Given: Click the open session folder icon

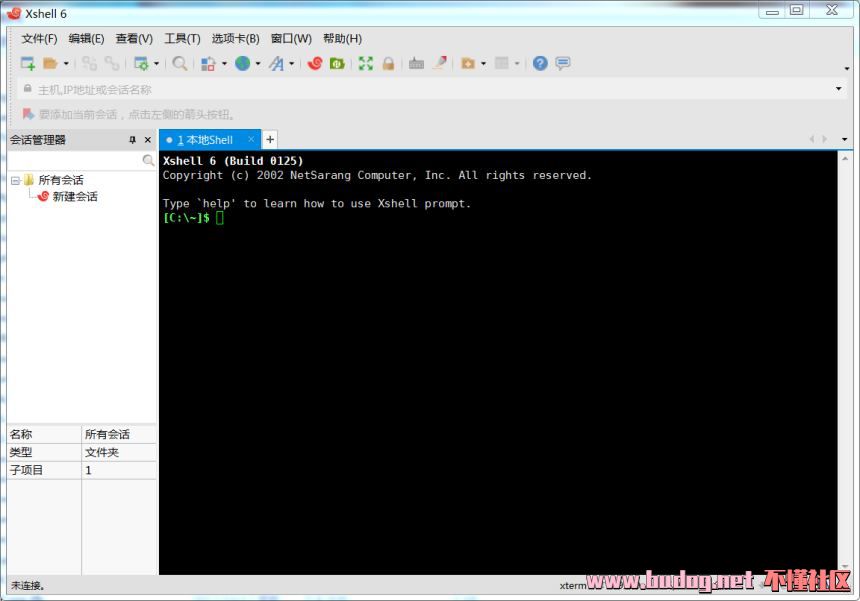Looking at the screenshot, I should (50, 63).
